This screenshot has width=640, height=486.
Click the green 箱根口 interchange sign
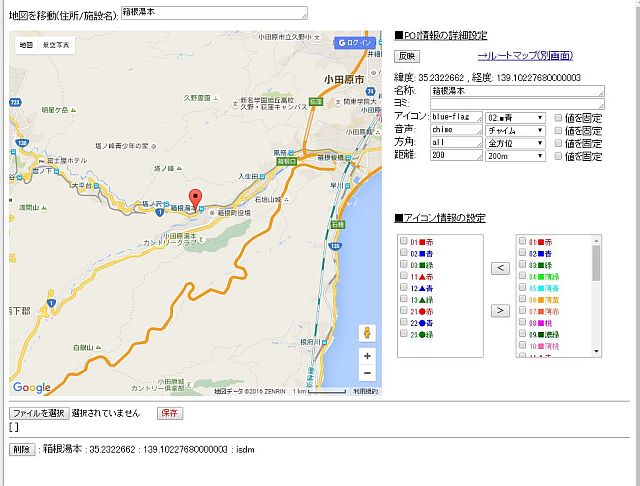pos(287,162)
